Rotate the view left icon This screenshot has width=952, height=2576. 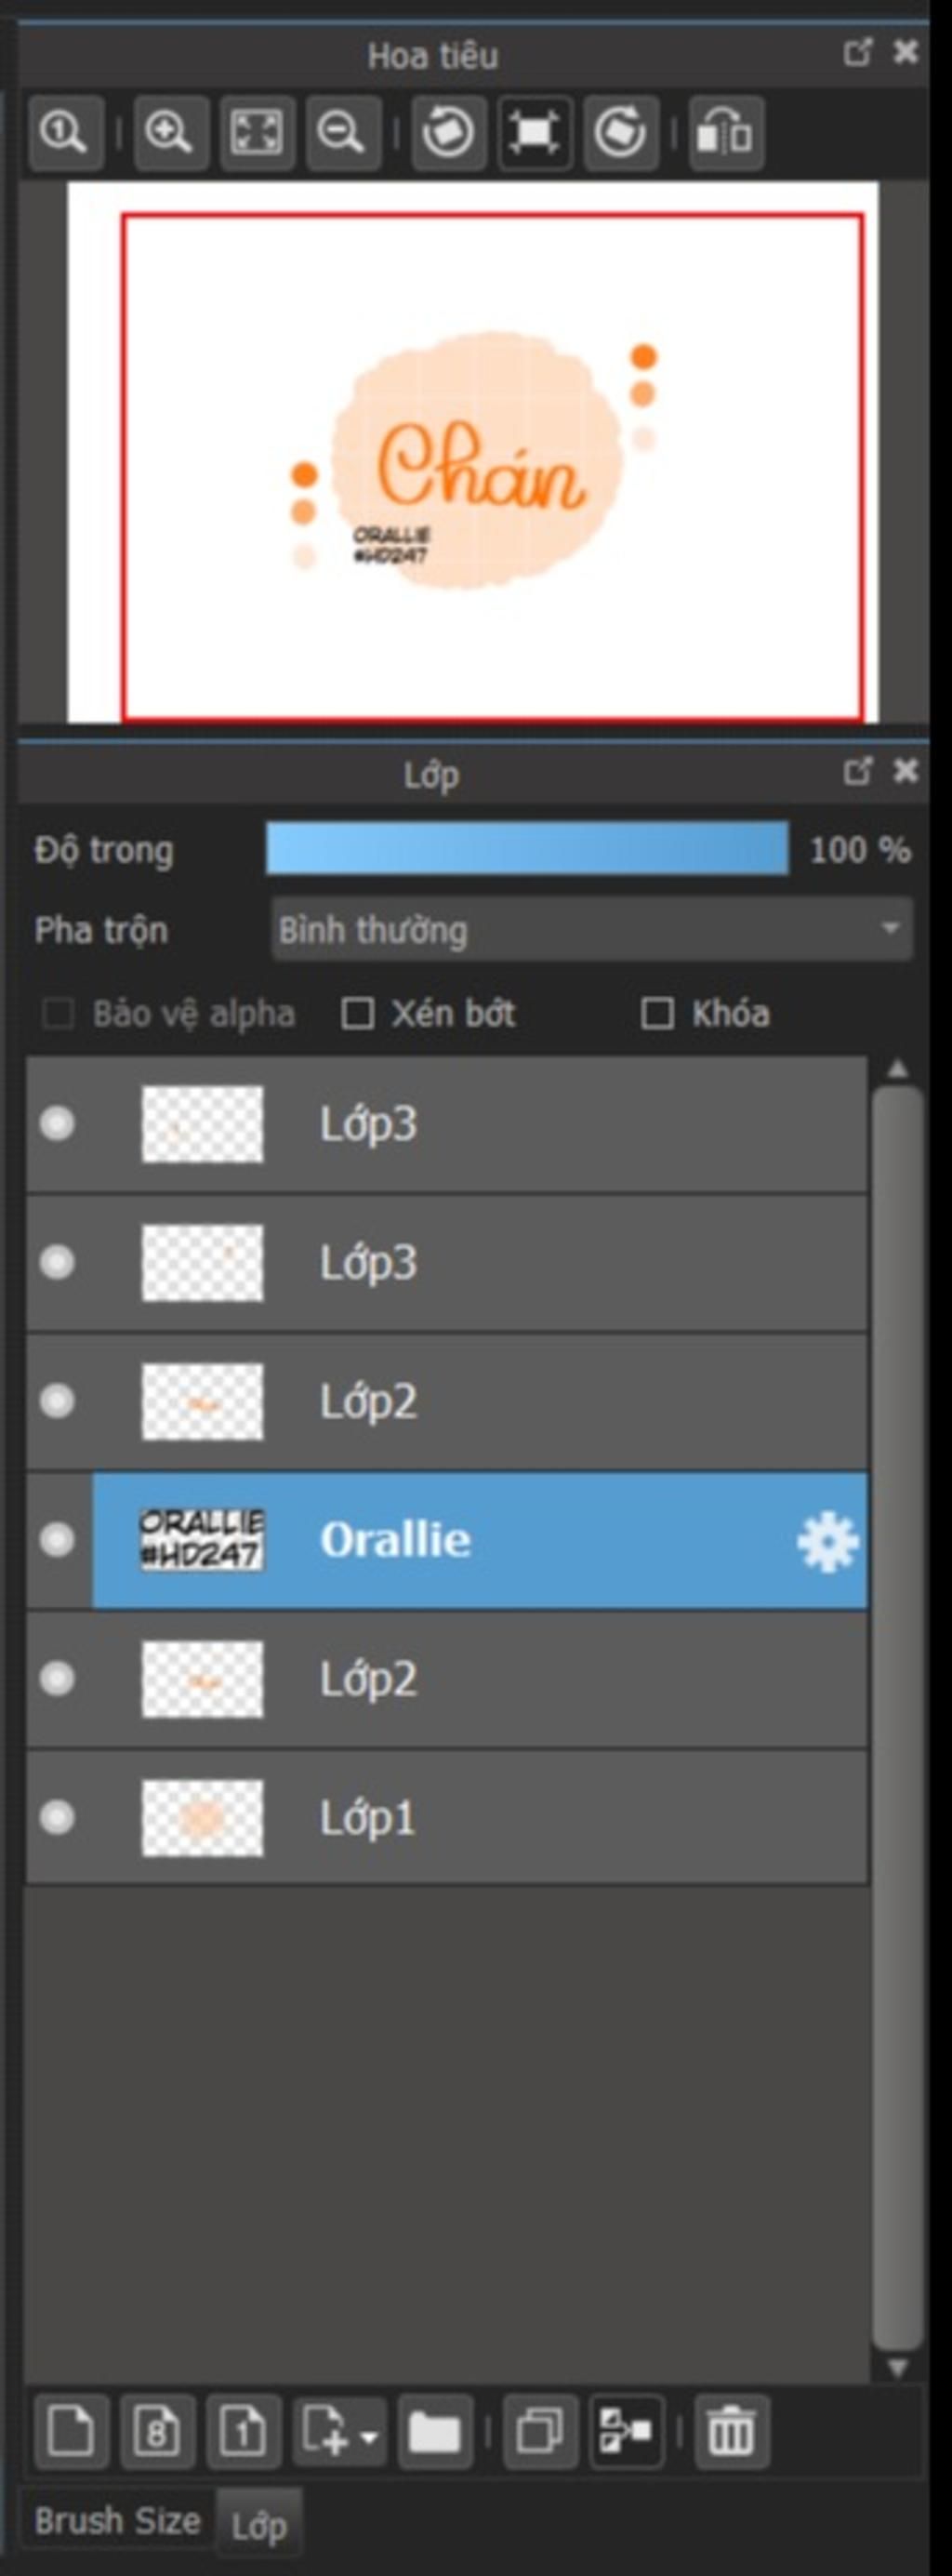449,133
